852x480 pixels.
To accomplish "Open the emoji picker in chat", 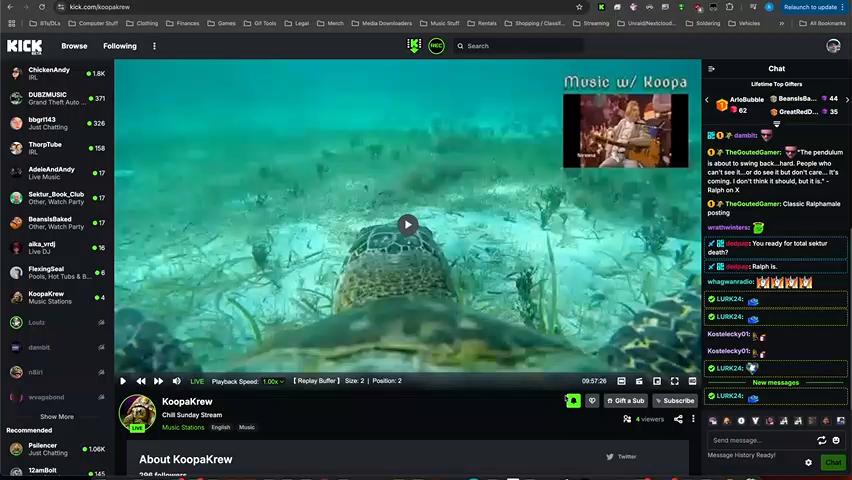I will click(836, 440).
